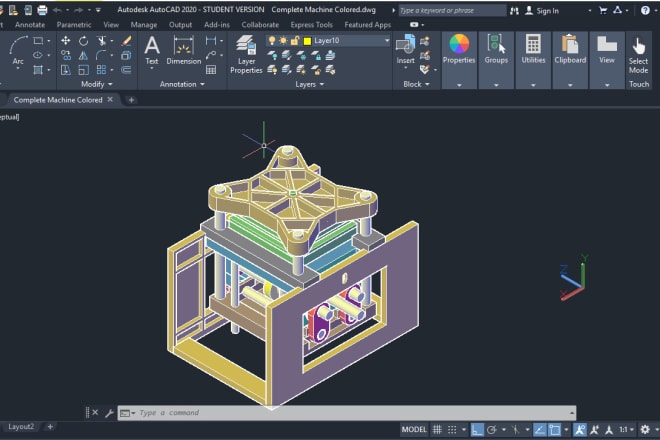Expand the Layers panel
Viewport: 660px width, 440px height.
point(310,84)
